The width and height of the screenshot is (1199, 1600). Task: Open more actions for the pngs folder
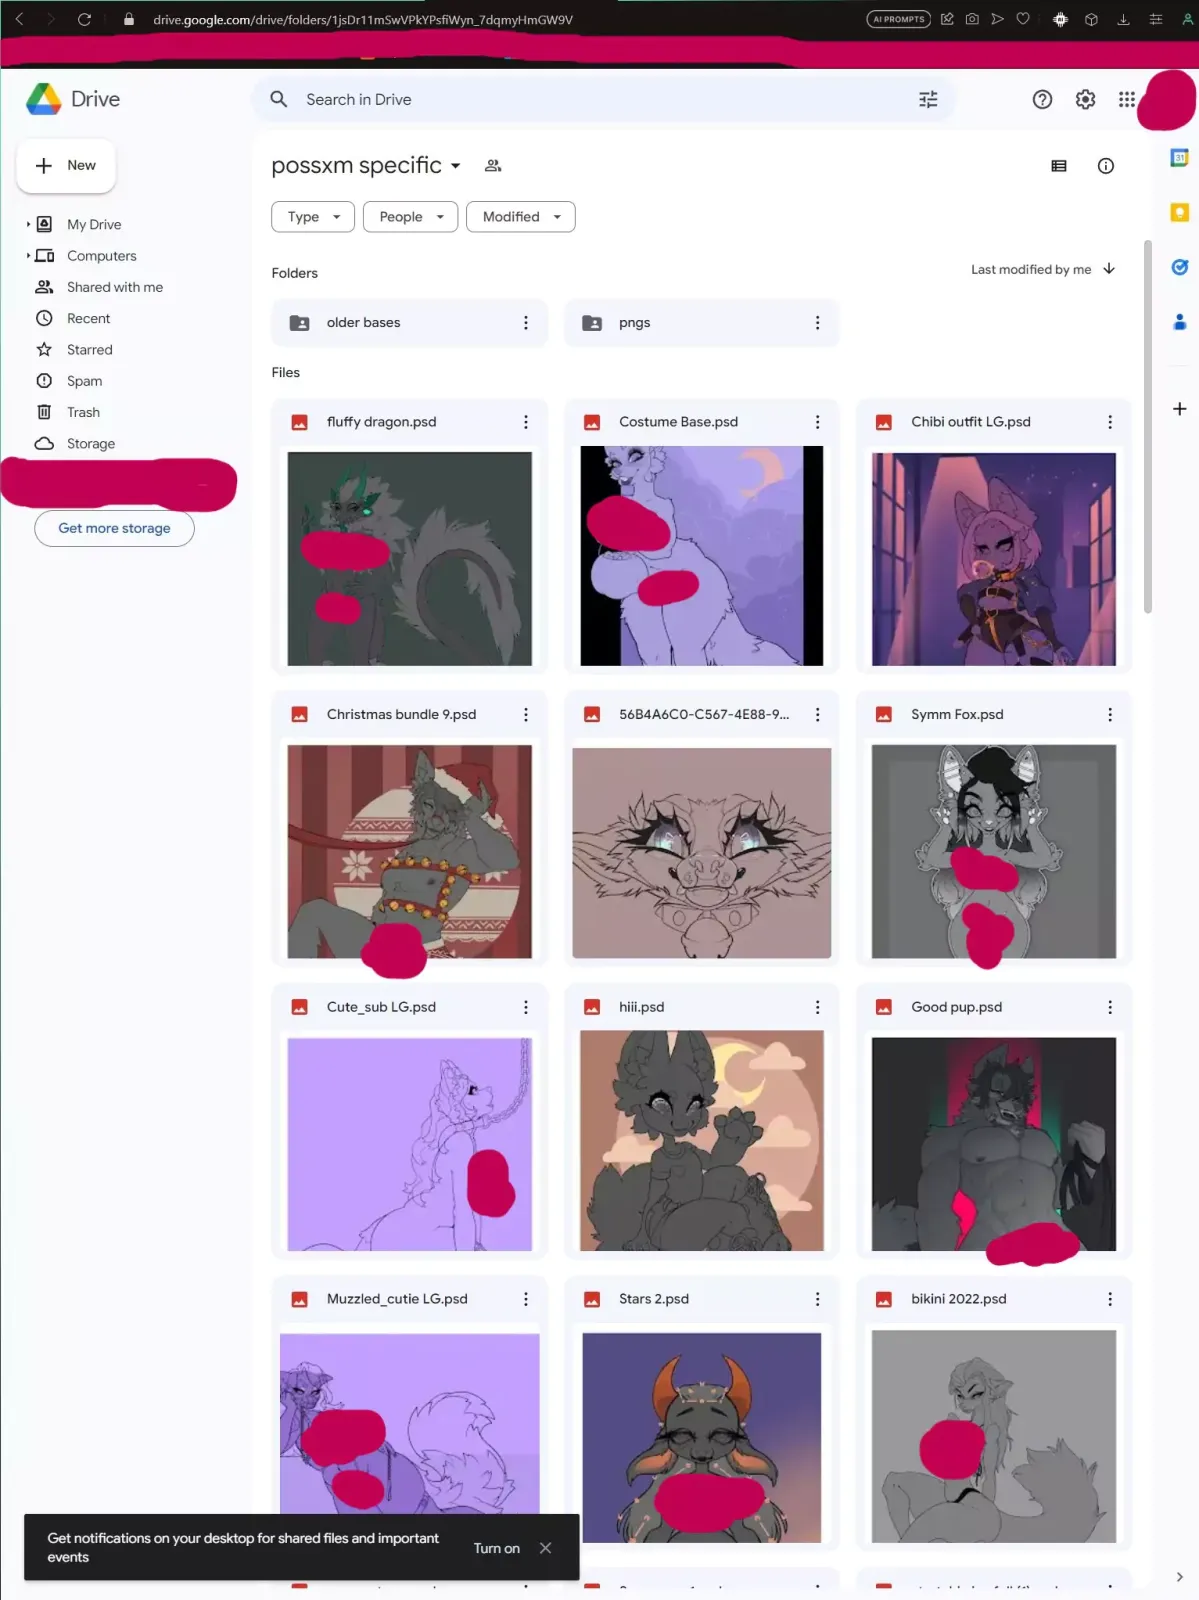coord(817,323)
